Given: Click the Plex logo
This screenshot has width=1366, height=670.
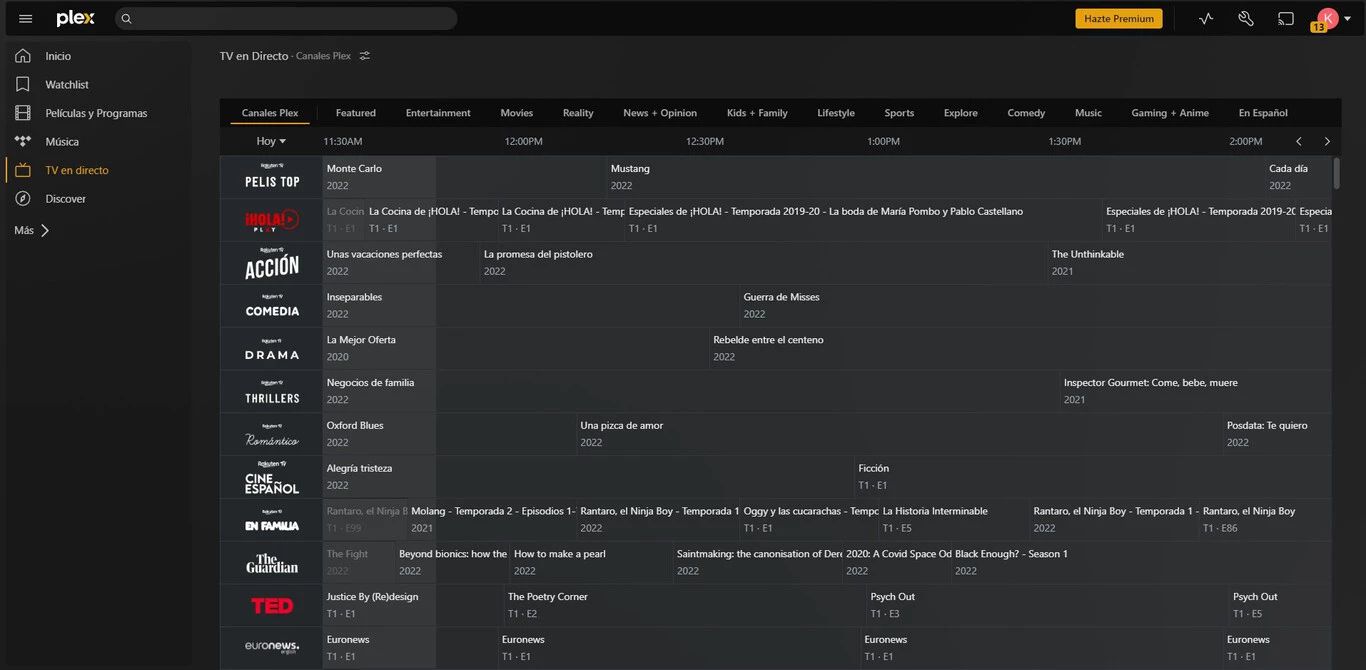Looking at the screenshot, I should [x=76, y=19].
